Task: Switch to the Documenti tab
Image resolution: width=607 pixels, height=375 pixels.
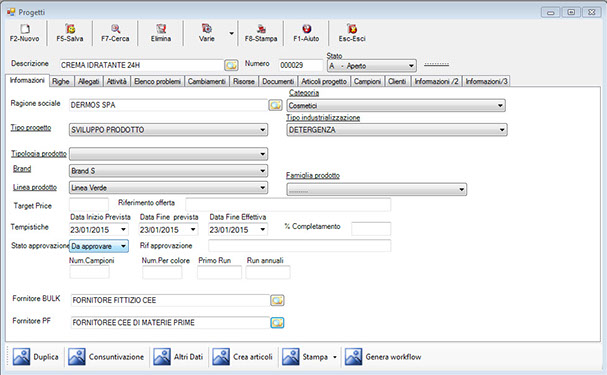Action: pos(278,81)
